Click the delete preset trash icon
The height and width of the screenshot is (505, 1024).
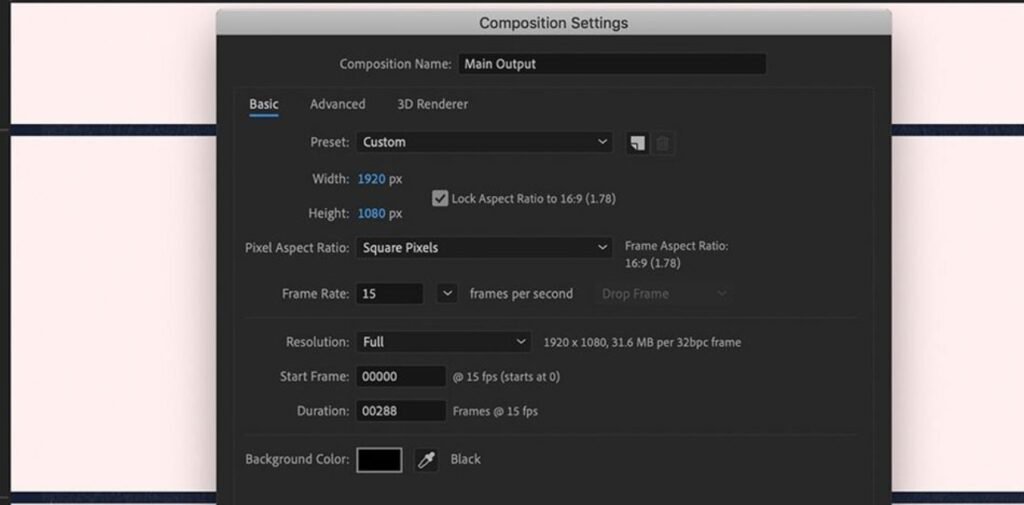pyautogui.click(x=662, y=143)
